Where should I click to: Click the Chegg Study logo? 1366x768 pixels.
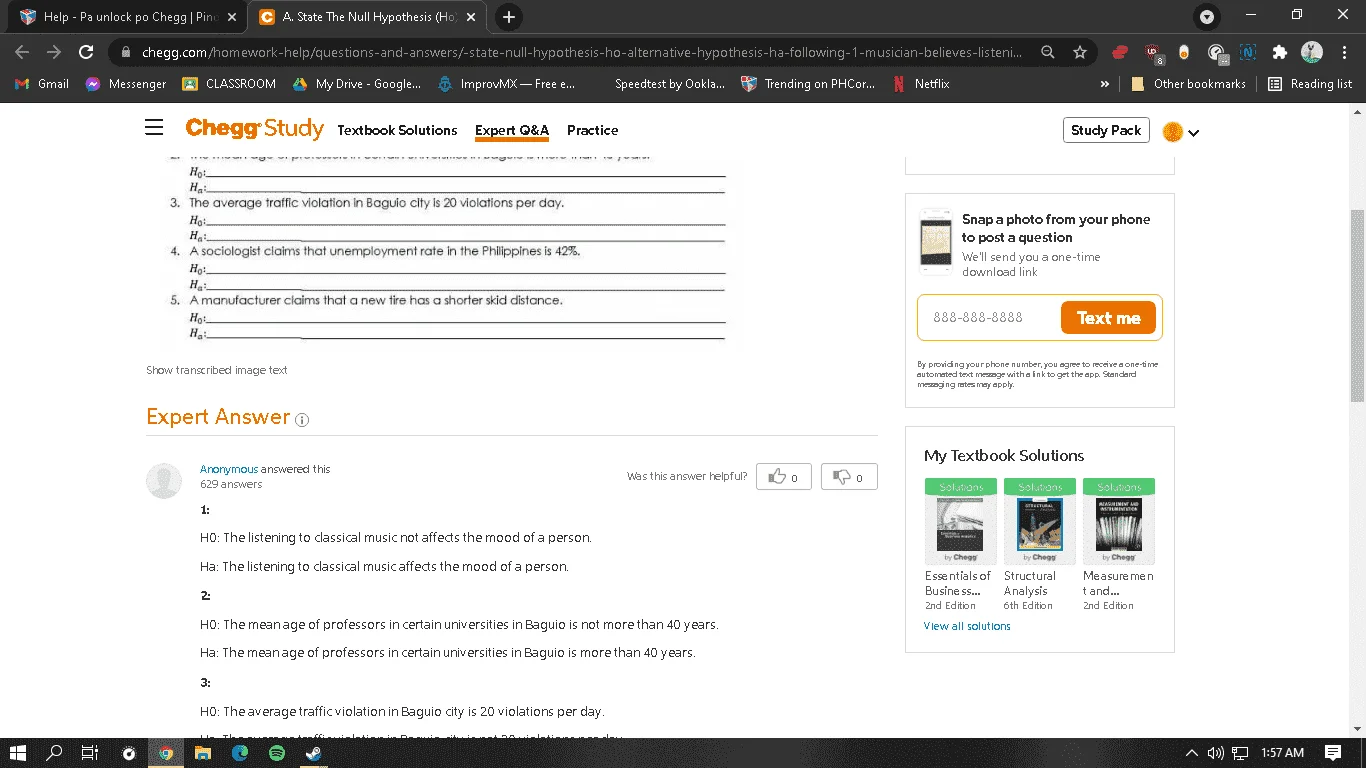pyautogui.click(x=254, y=129)
